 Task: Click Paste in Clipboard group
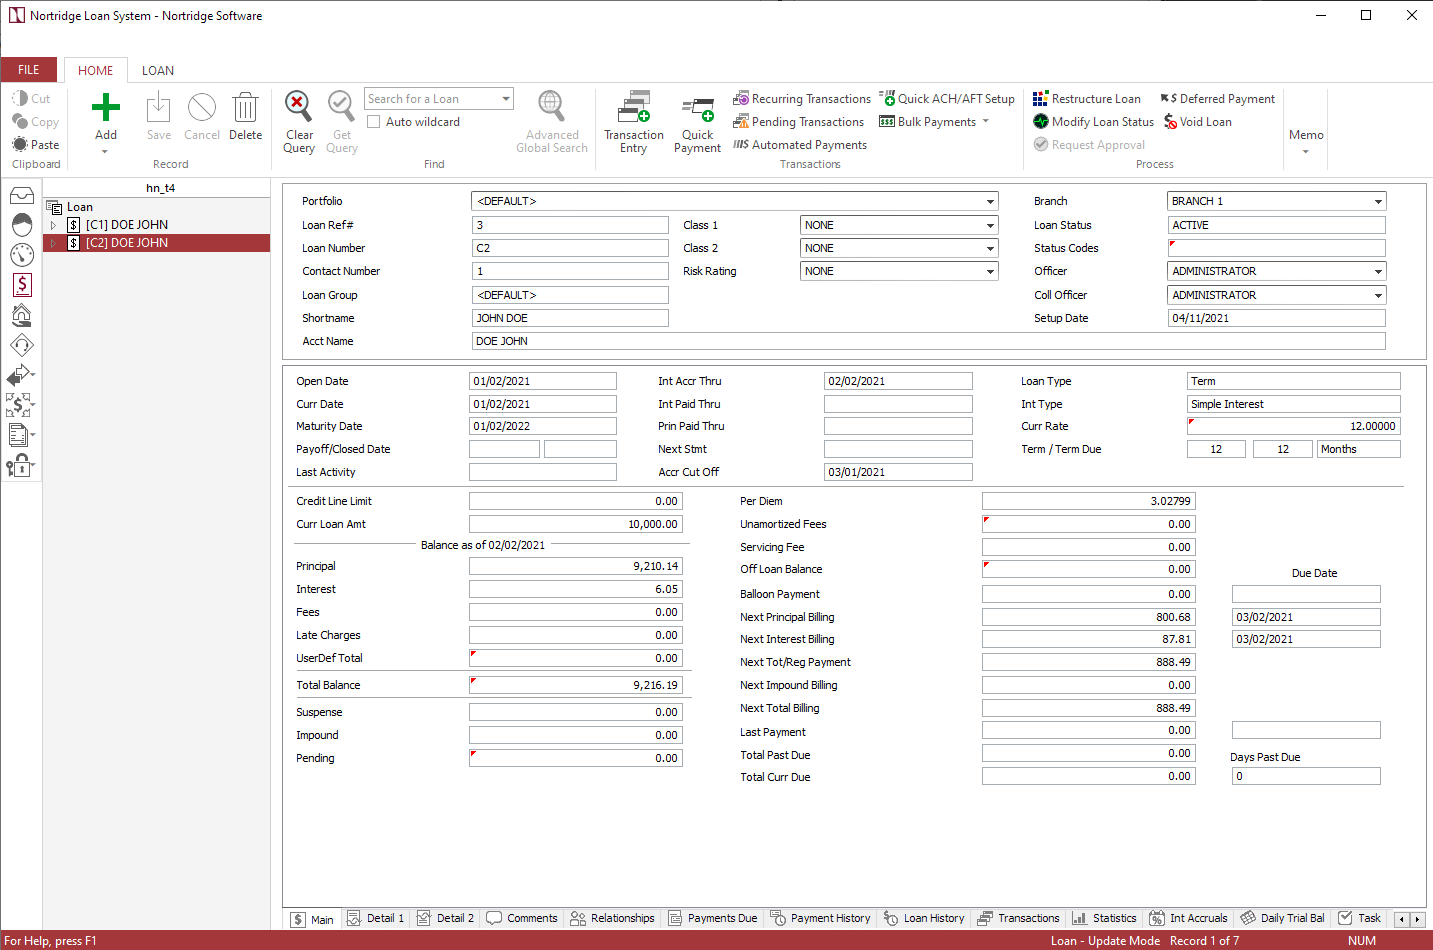pos(36,145)
